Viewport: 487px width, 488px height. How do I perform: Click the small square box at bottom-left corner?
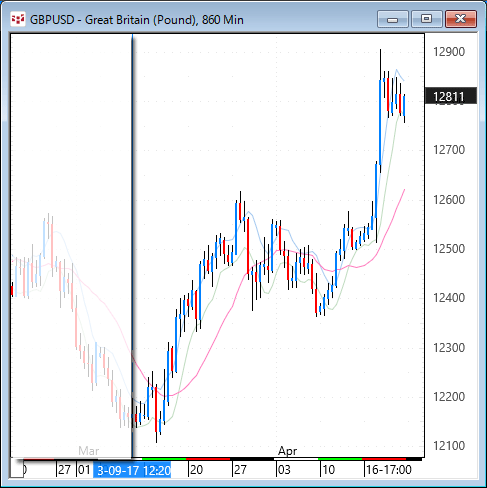(17, 468)
